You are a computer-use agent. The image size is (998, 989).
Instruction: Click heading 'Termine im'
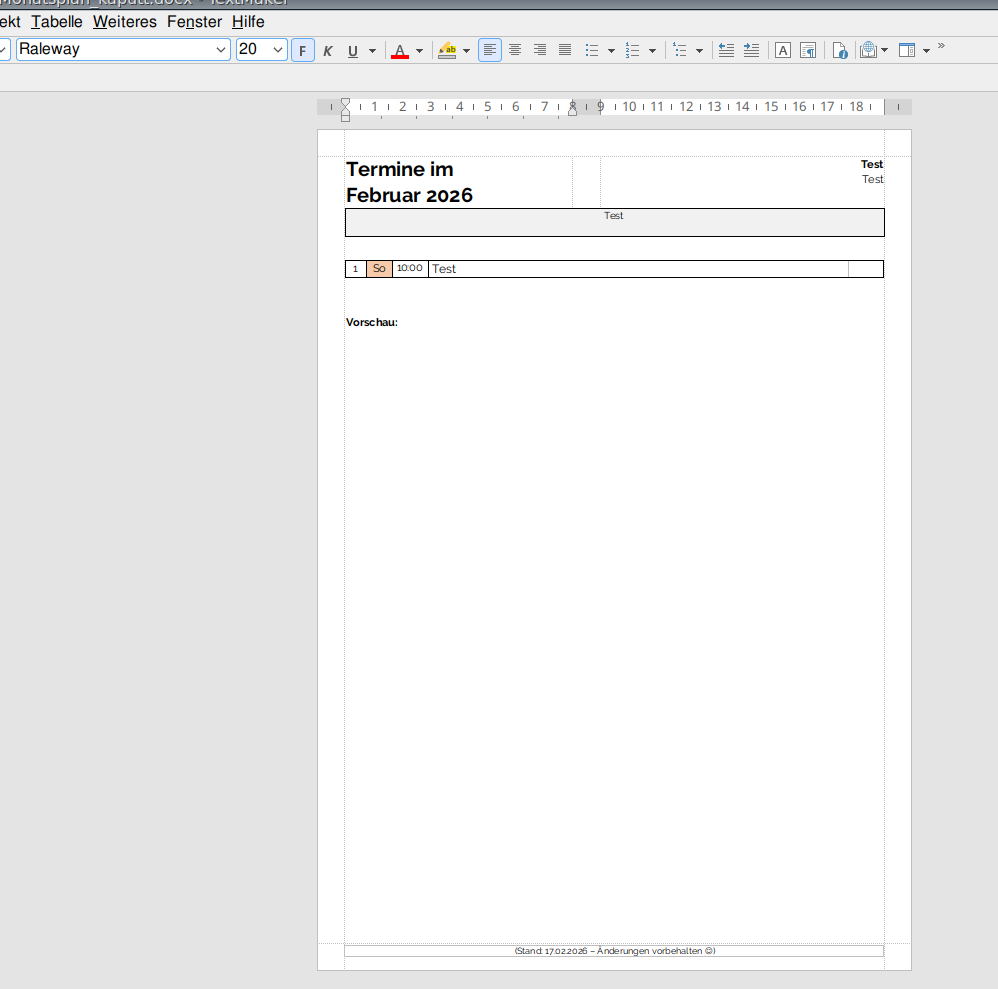click(x=400, y=169)
